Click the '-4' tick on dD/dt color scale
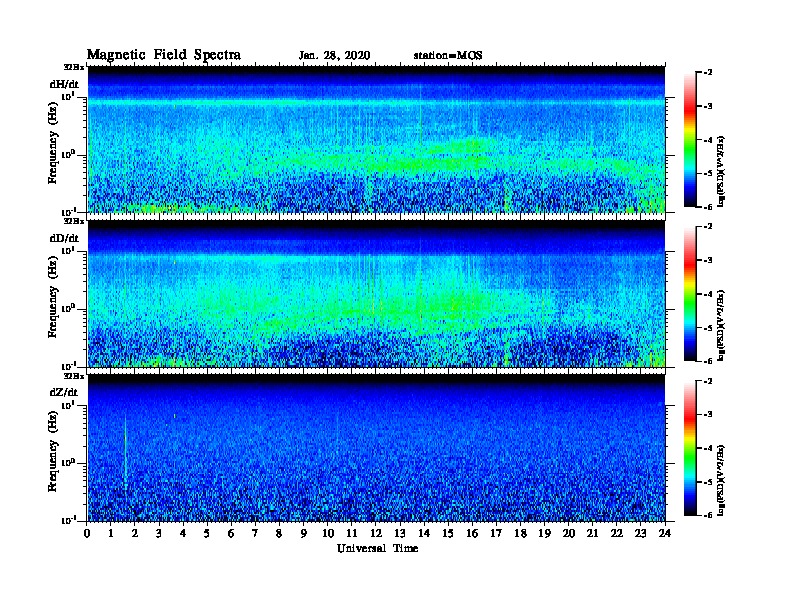This screenshot has height=612, width=792. (x=708, y=294)
